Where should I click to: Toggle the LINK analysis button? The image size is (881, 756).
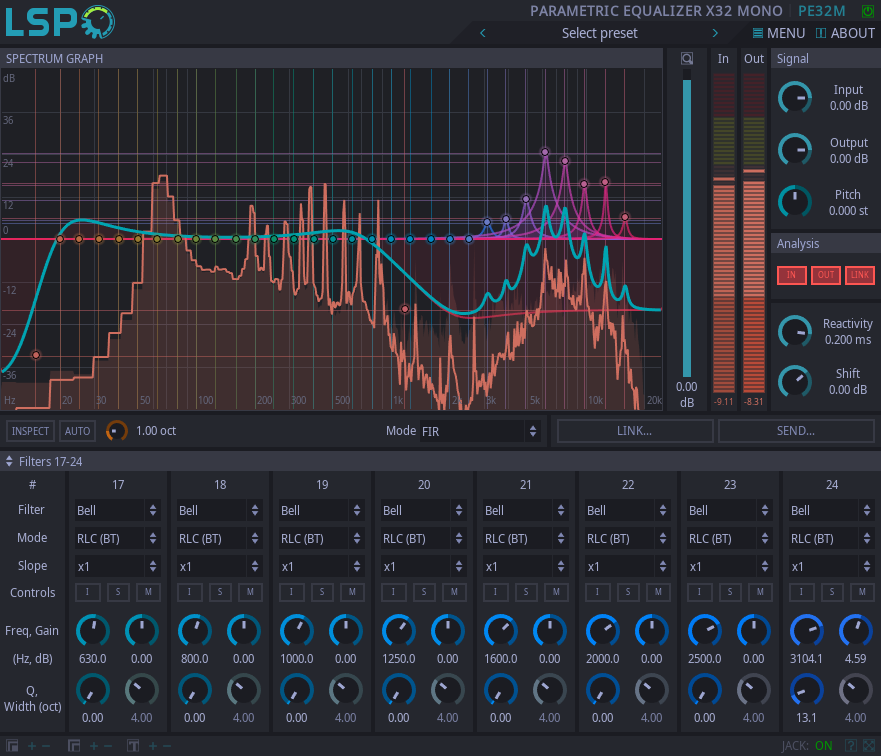point(859,275)
